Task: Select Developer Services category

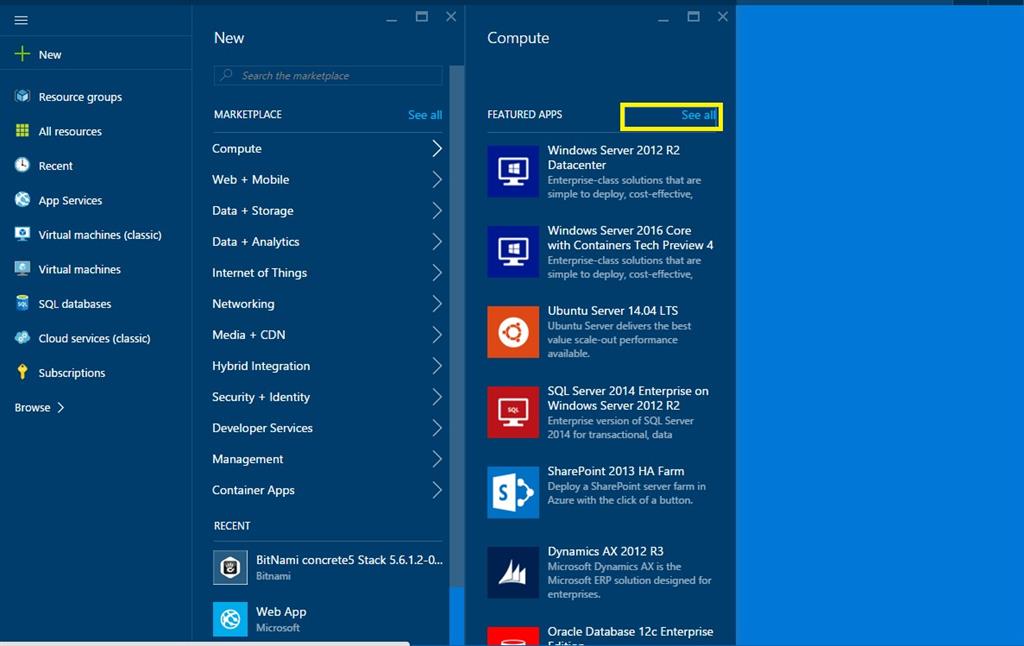Action: 327,428
